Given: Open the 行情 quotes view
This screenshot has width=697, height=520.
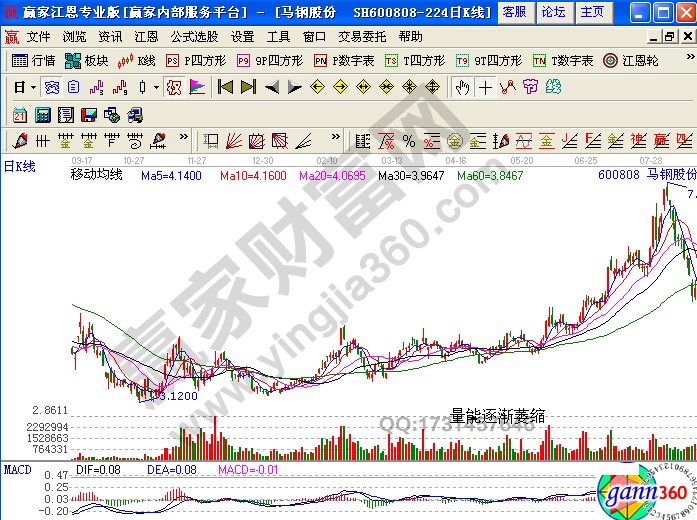Looking at the screenshot, I should (x=34, y=60).
